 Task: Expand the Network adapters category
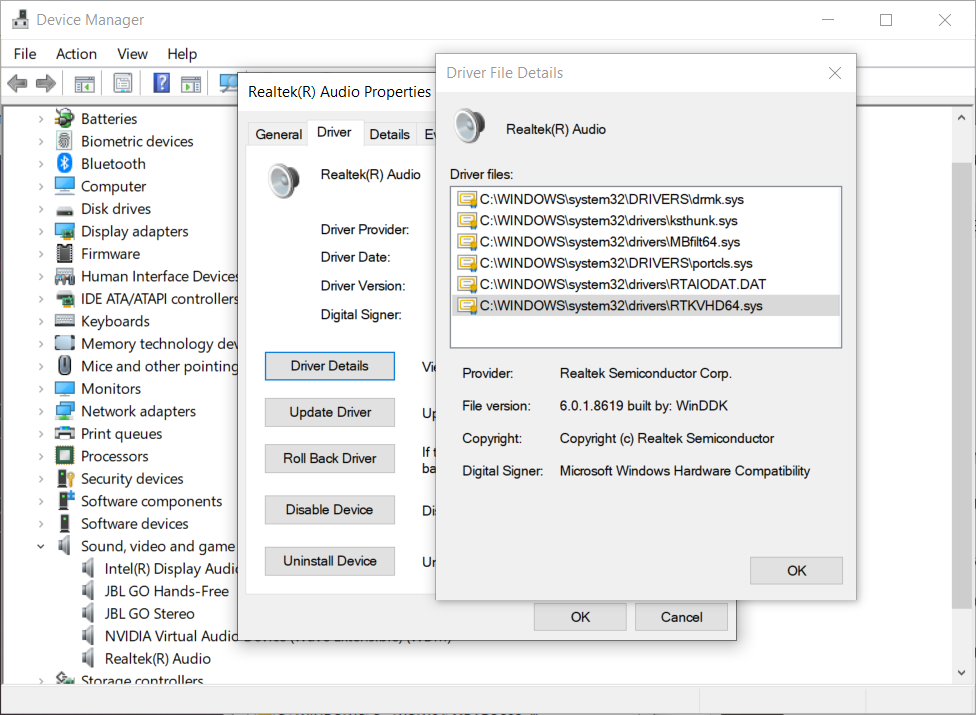coord(41,411)
